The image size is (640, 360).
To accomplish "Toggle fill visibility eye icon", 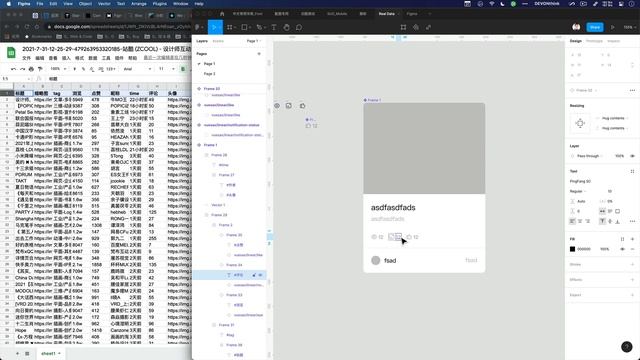I will coord(622,249).
